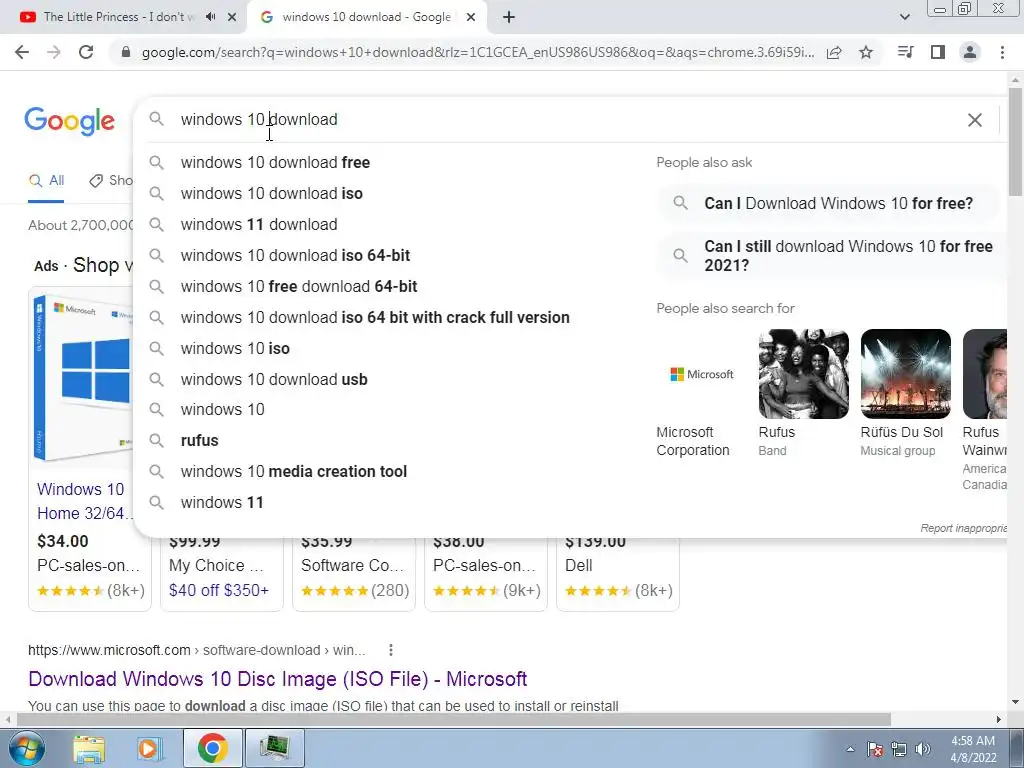Click the browser forward arrow
Viewport: 1024px width, 768px height.
click(54, 52)
